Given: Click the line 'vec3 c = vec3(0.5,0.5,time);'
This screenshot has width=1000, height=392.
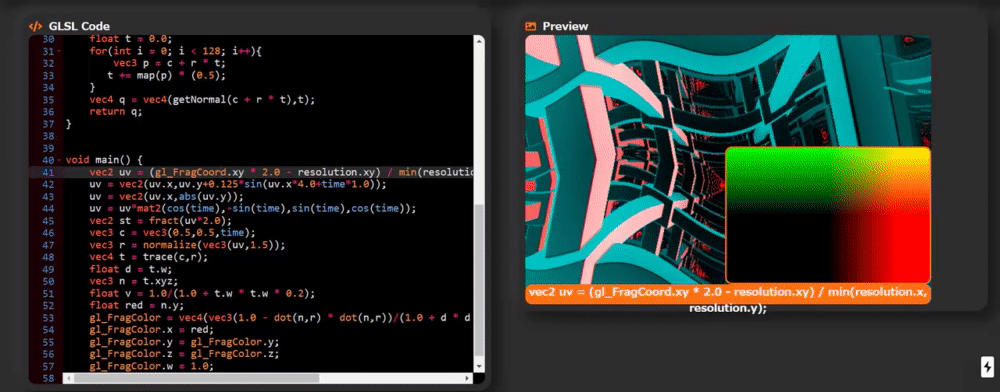Looking at the screenshot, I should click(x=172, y=233).
